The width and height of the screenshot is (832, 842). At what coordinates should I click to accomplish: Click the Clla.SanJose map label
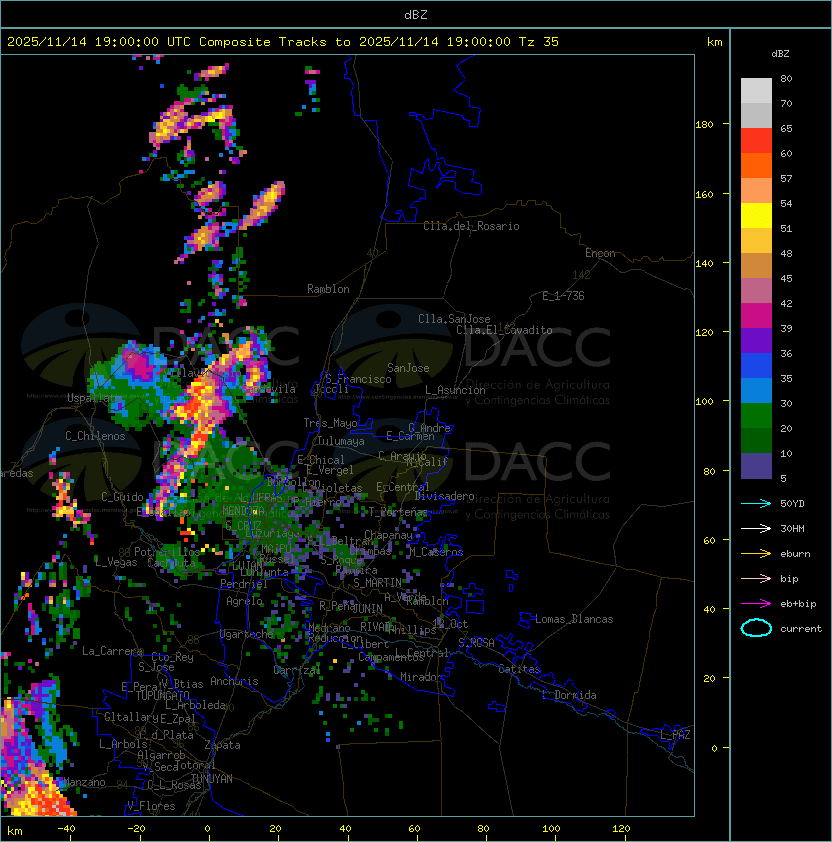pyautogui.click(x=454, y=319)
